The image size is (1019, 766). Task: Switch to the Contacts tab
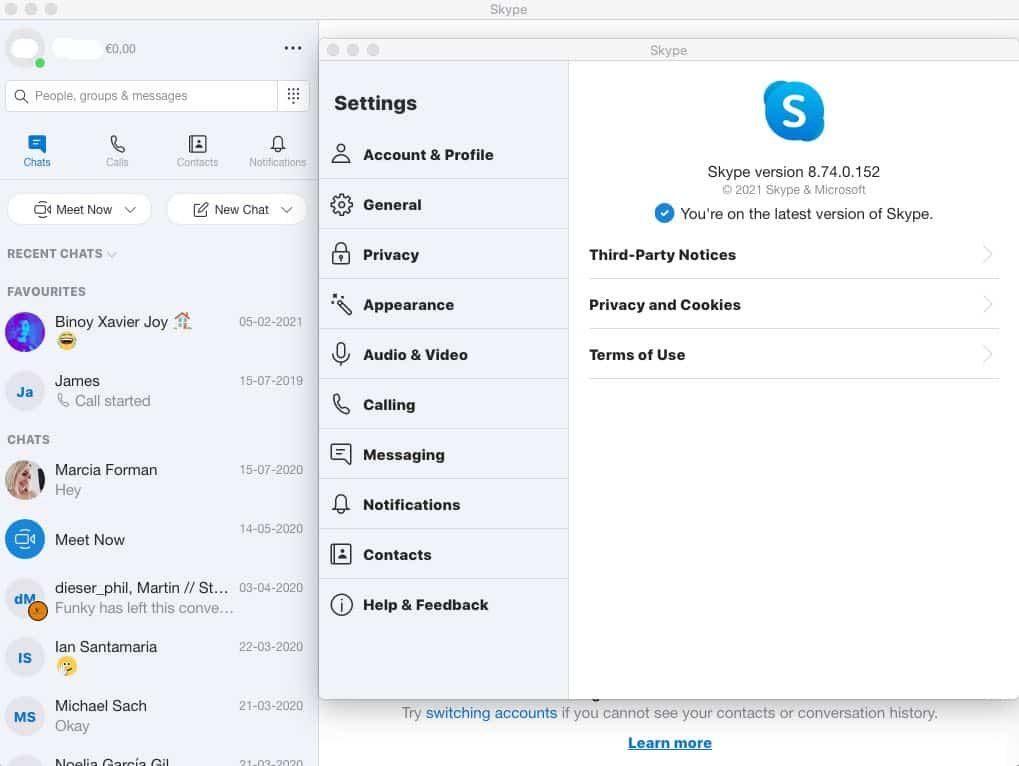click(x=197, y=151)
